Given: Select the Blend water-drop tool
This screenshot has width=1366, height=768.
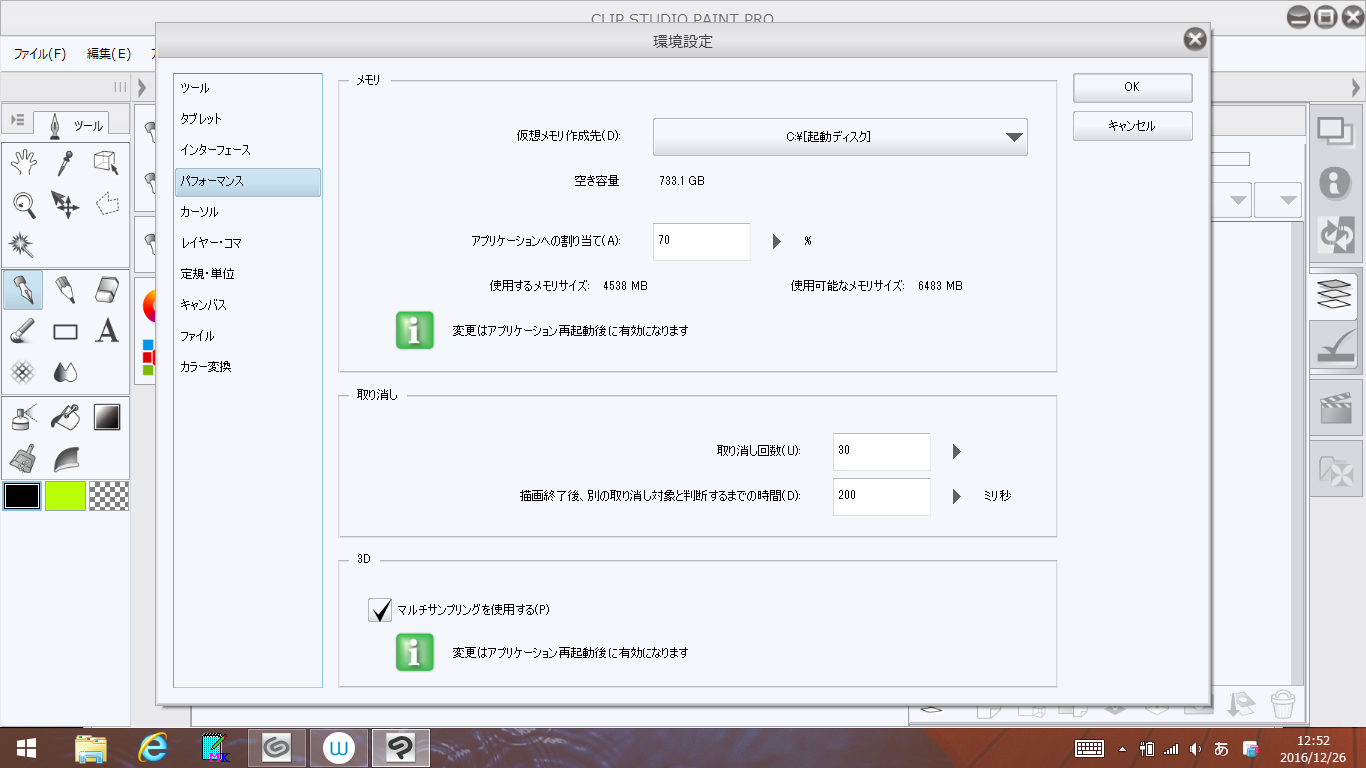Looking at the screenshot, I should pyautogui.click(x=65, y=372).
